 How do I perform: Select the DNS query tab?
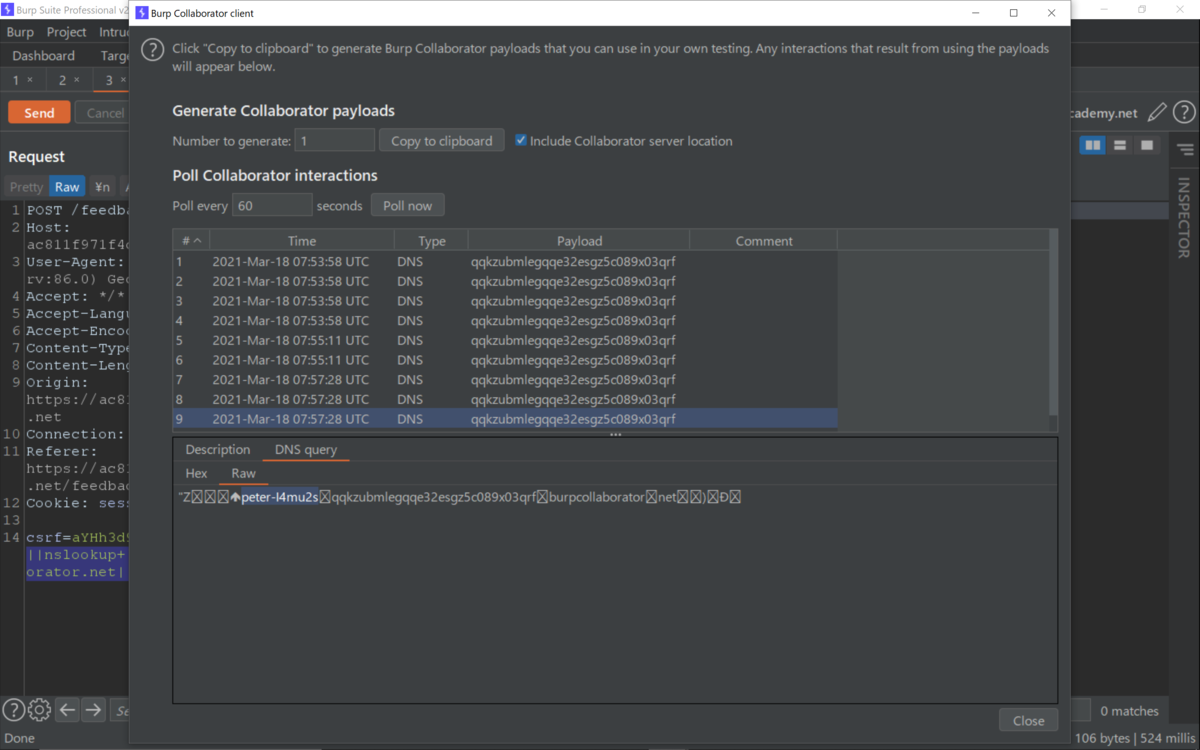pyautogui.click(x=306, y=449)
